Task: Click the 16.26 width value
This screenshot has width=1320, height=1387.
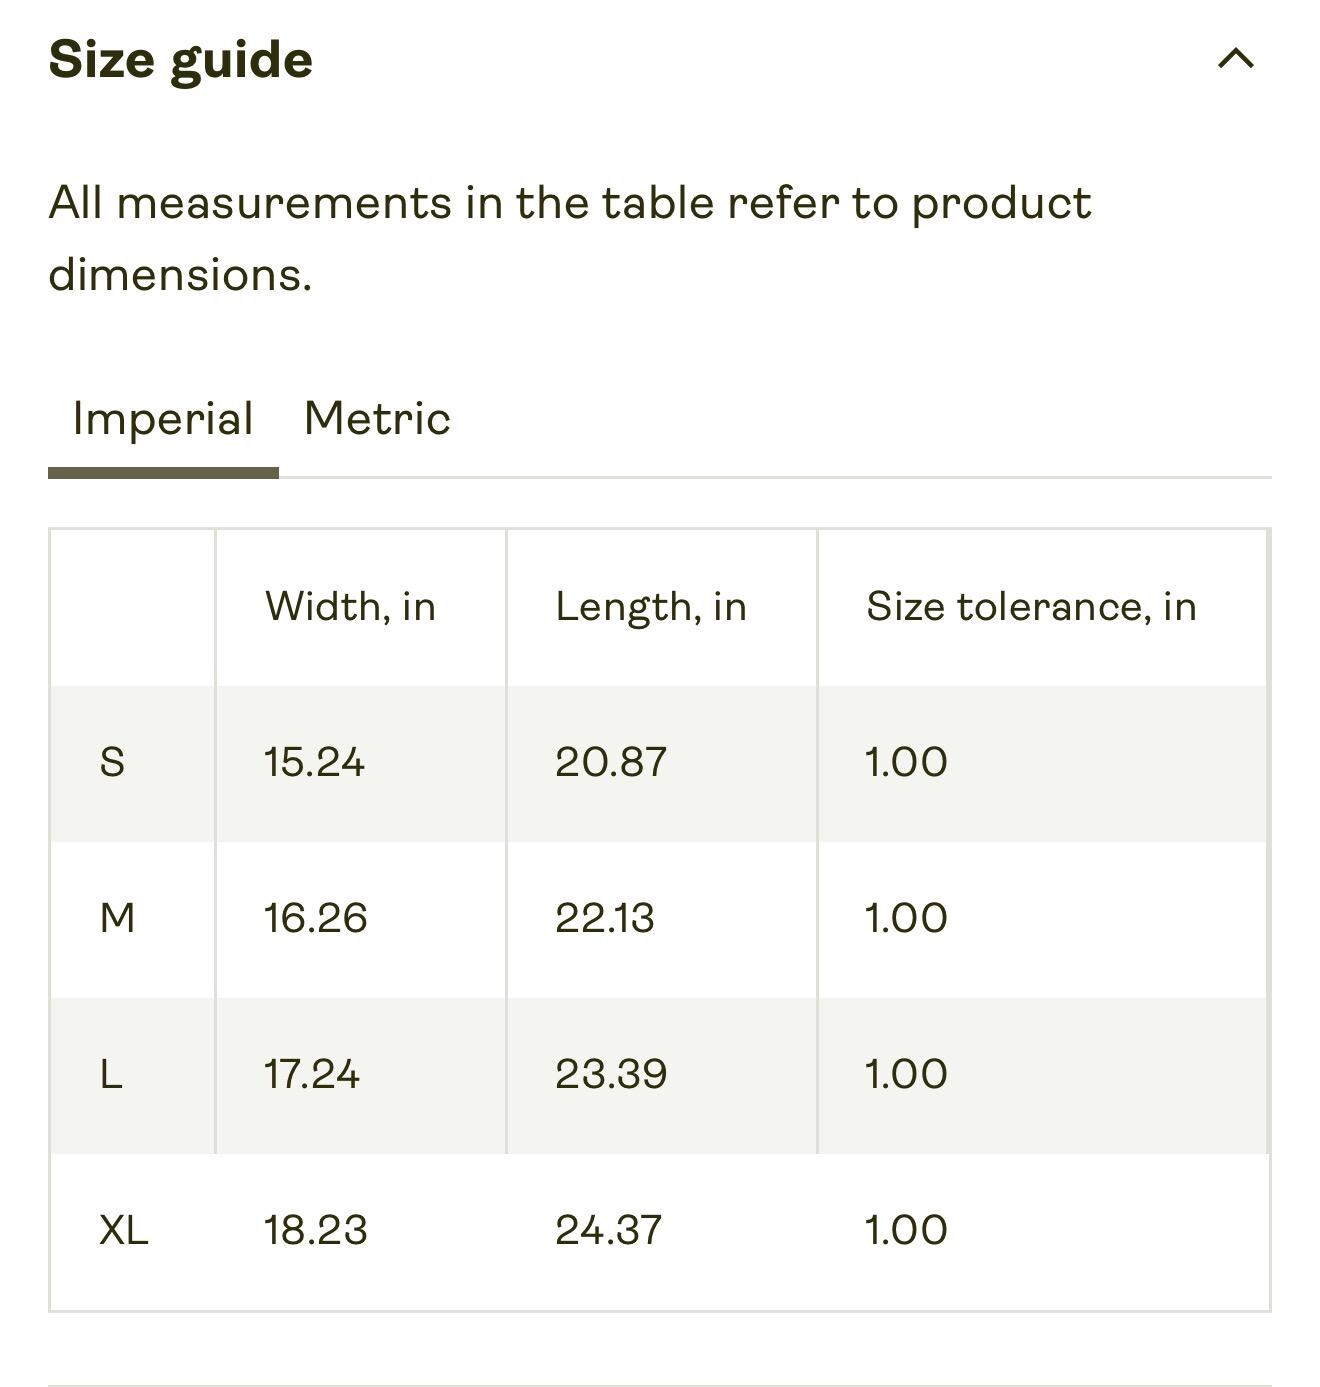Action: pos(315,918)
